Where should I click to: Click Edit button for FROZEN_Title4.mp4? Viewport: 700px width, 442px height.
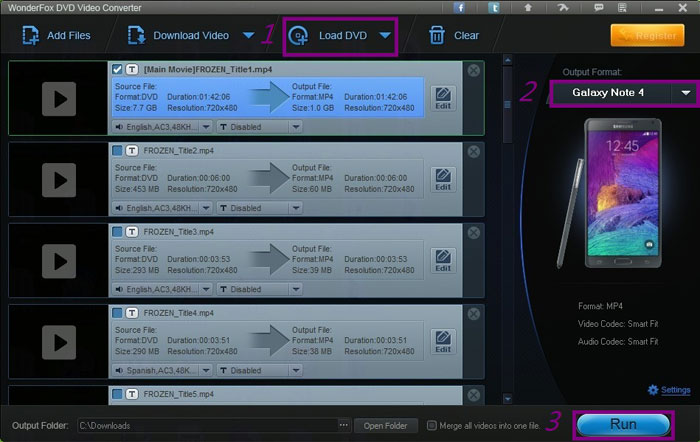tap(443, 342)
